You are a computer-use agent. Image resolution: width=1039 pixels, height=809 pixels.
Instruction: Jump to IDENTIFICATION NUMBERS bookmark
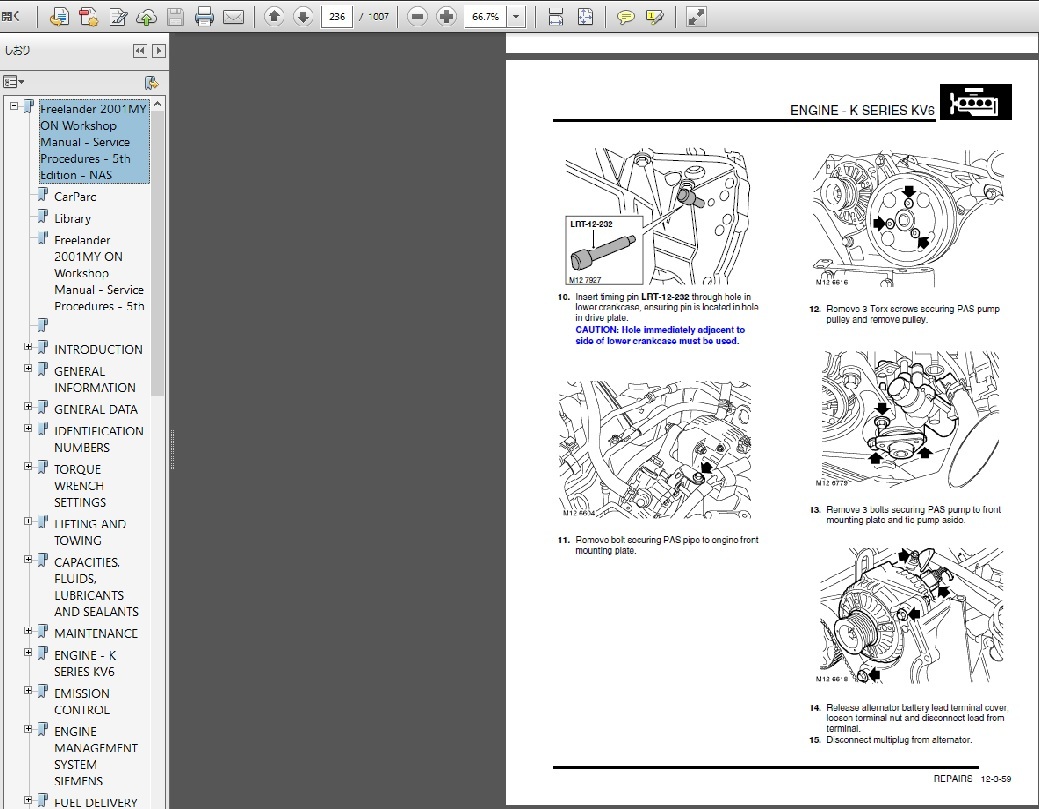tap(99, 439)
